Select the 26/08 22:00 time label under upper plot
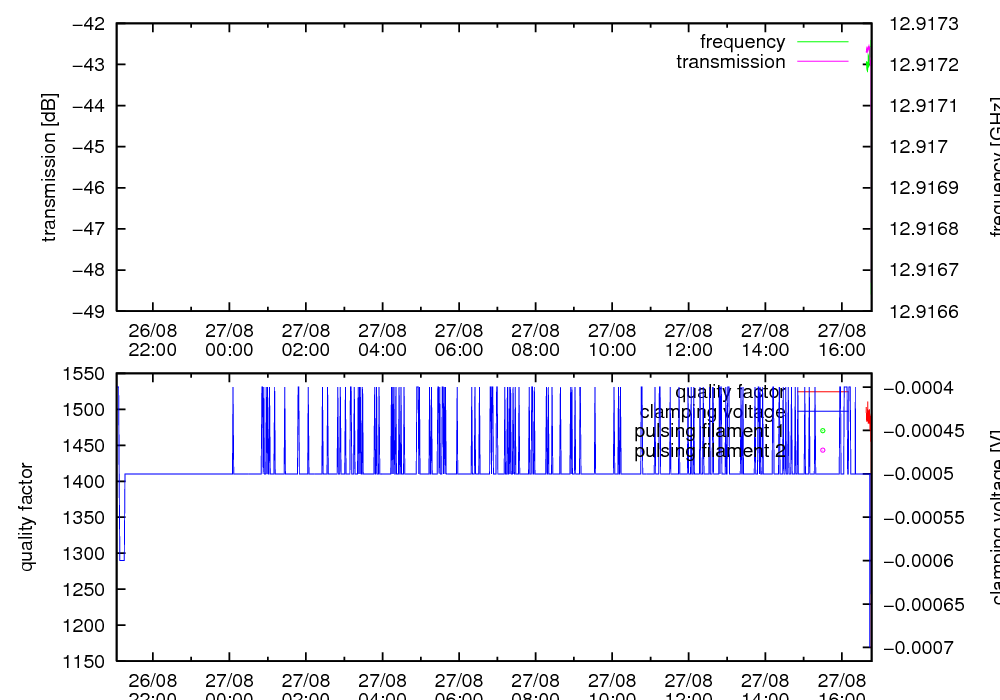This screenshot has height=700, width=1000. 153,340
